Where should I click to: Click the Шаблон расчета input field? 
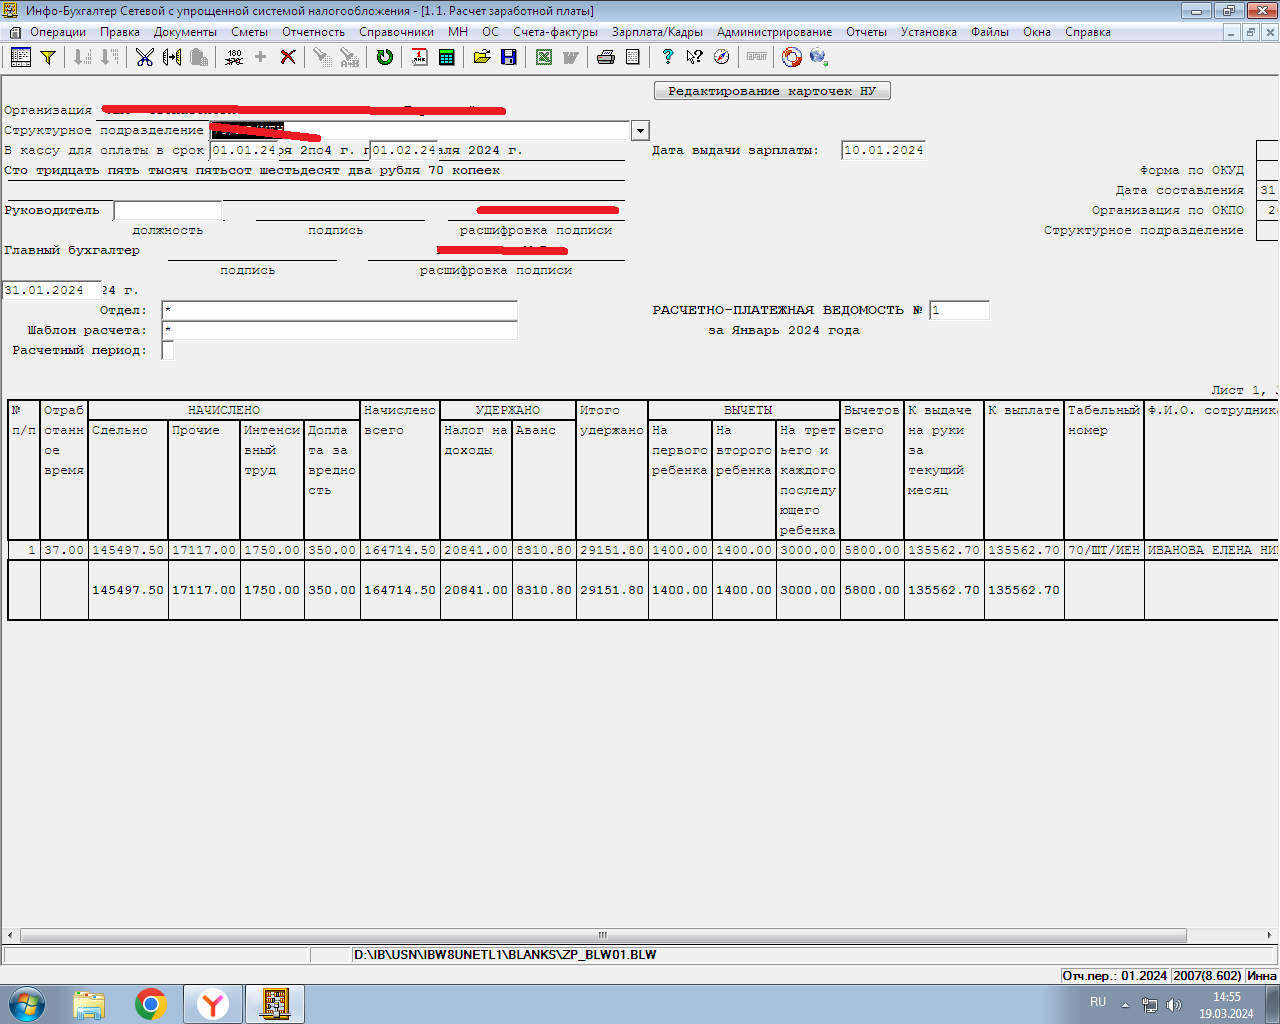(340, 331)
